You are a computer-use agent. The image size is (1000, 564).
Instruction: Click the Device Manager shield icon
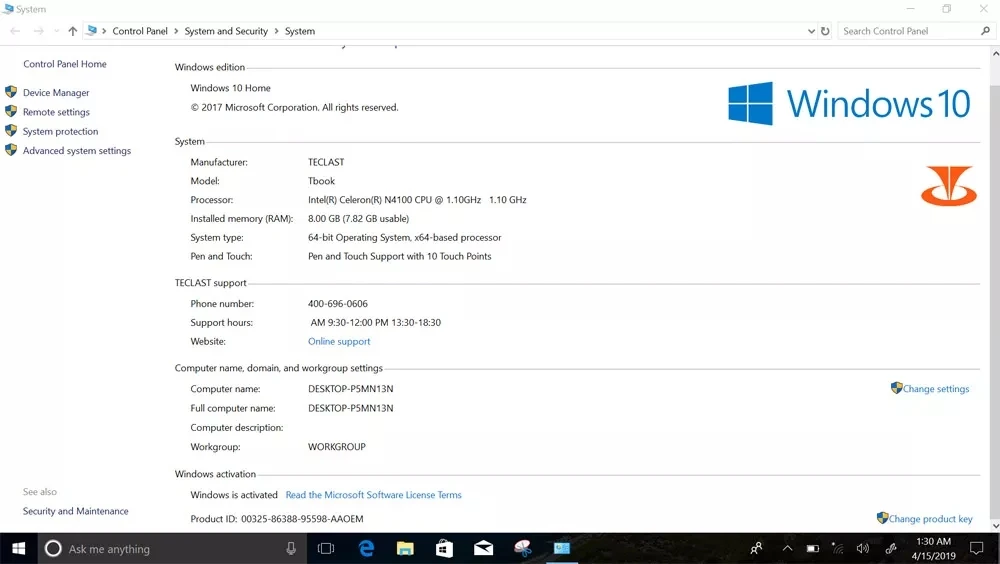(x=11, y=92)
